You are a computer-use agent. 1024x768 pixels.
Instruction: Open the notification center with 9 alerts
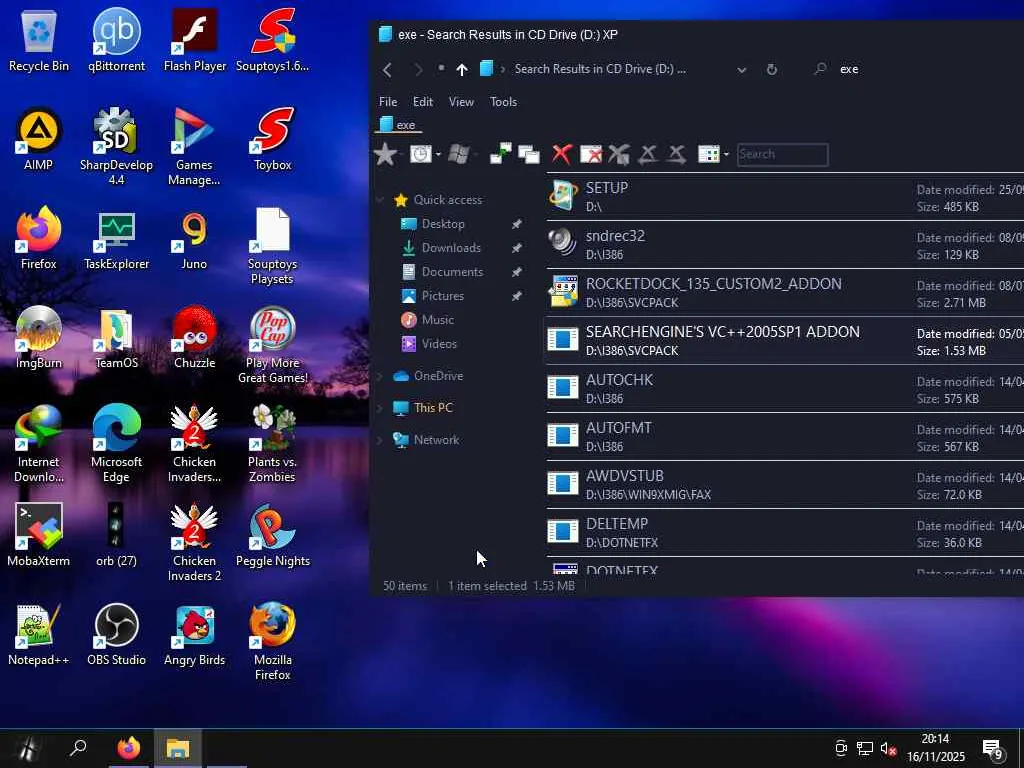click(993, 750)
